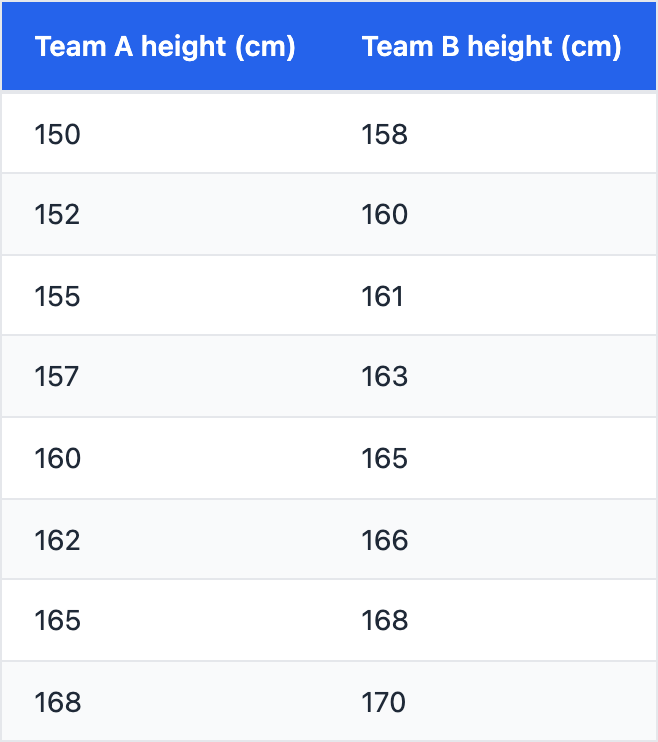
Task: Select the 150 cell in Team A
Action: pos(57,134)
